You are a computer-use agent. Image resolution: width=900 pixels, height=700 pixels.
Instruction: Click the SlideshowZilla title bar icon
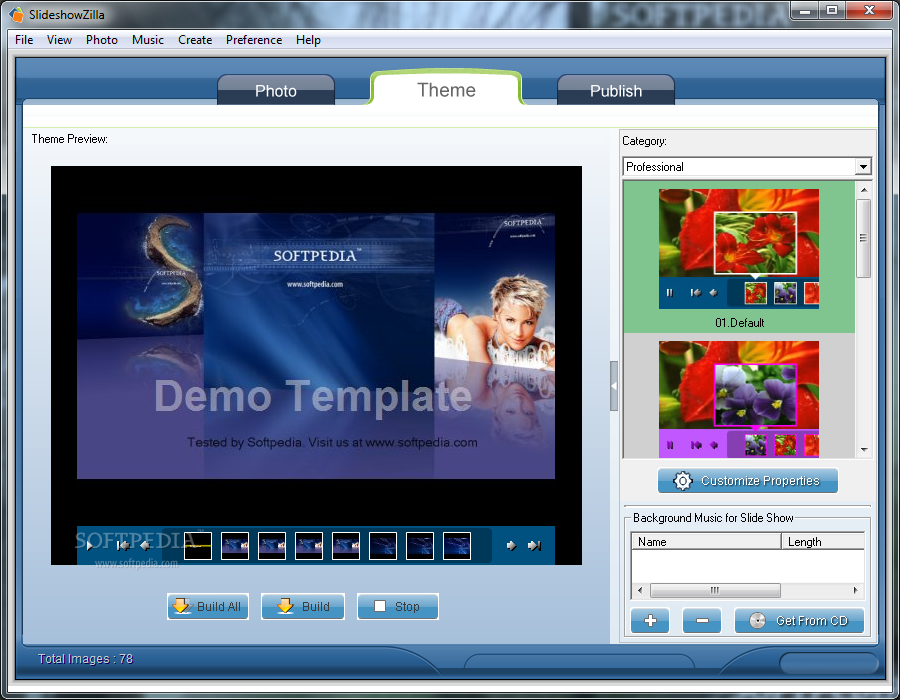17,14
